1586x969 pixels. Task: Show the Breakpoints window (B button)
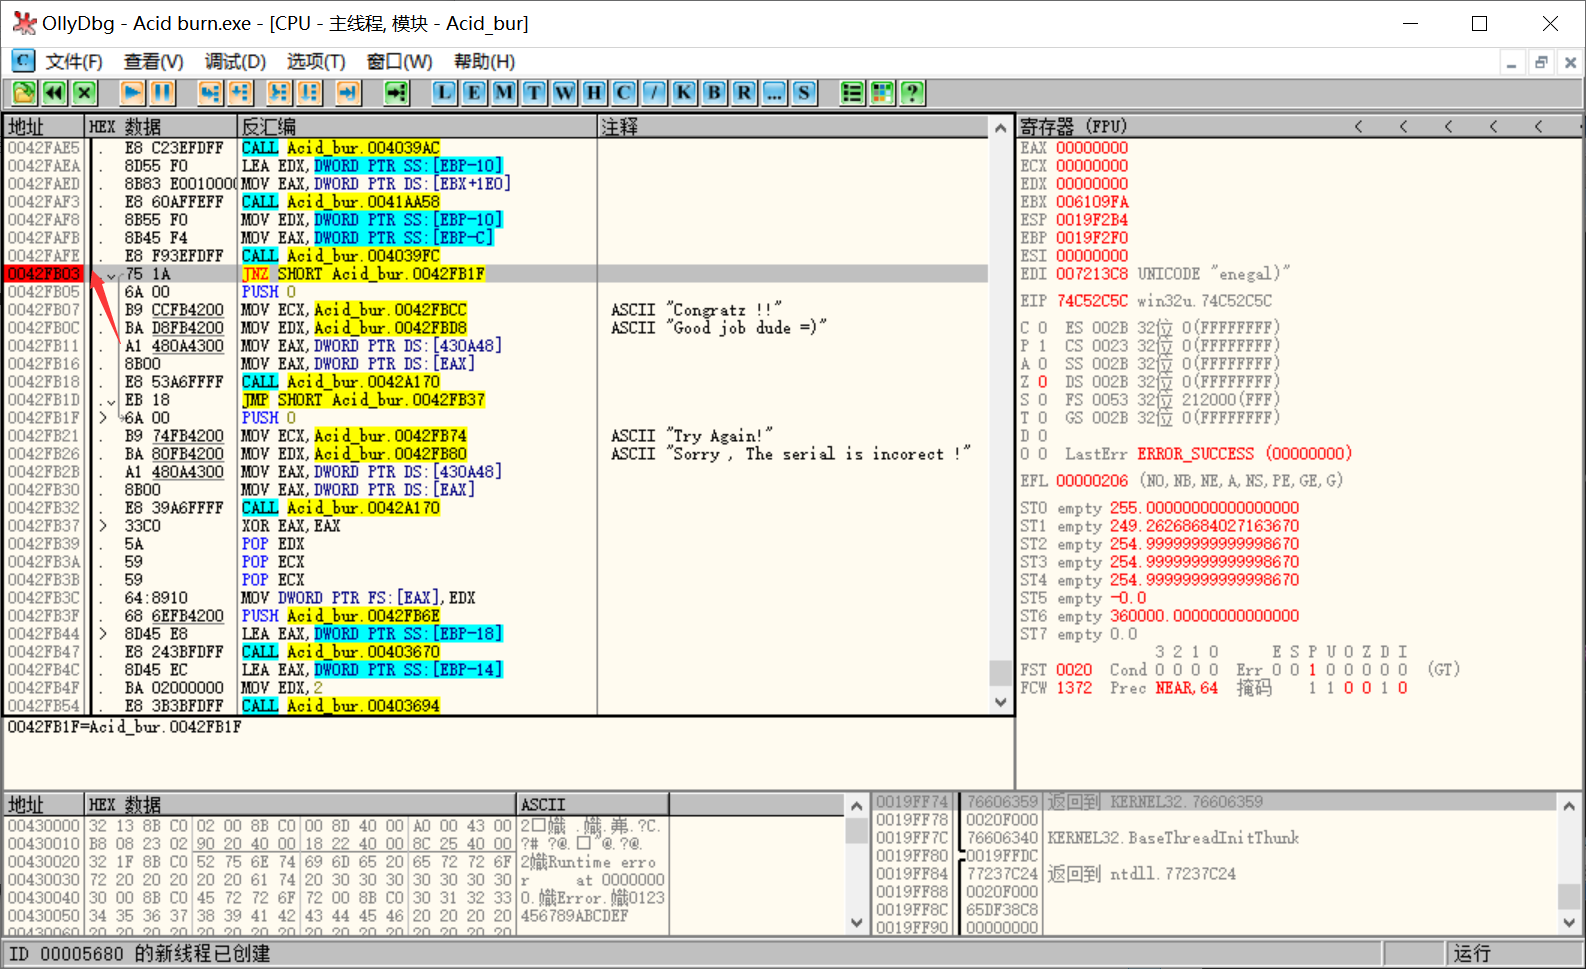[x=714, y=93]
